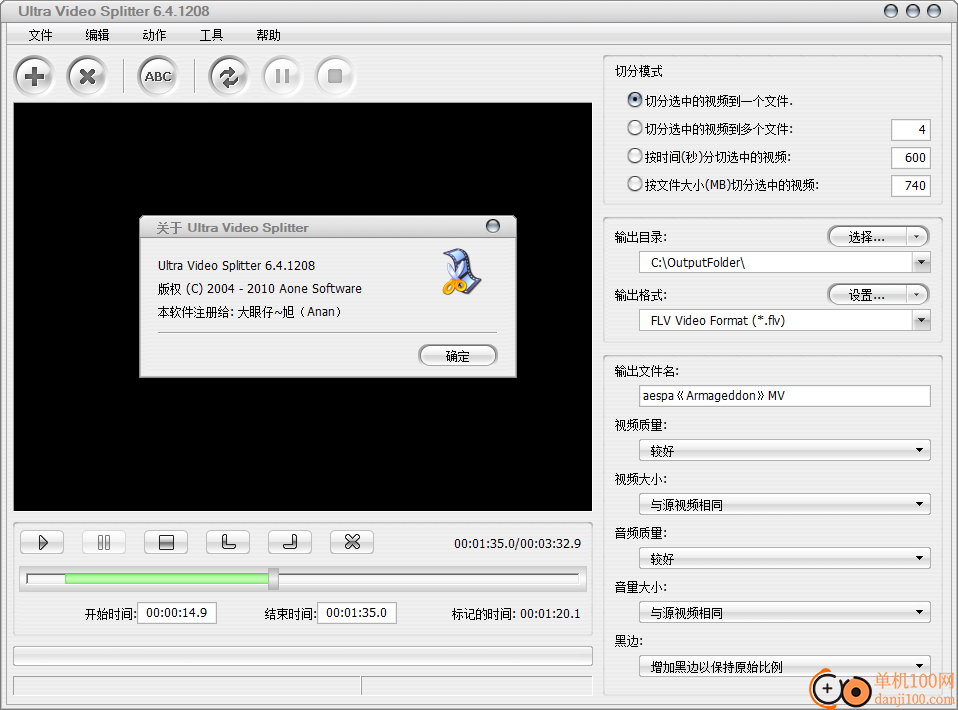This screenshot has height=710, width=958.
Task: Click the marked time text 00:01:20.1
Action: pos(550,613)
